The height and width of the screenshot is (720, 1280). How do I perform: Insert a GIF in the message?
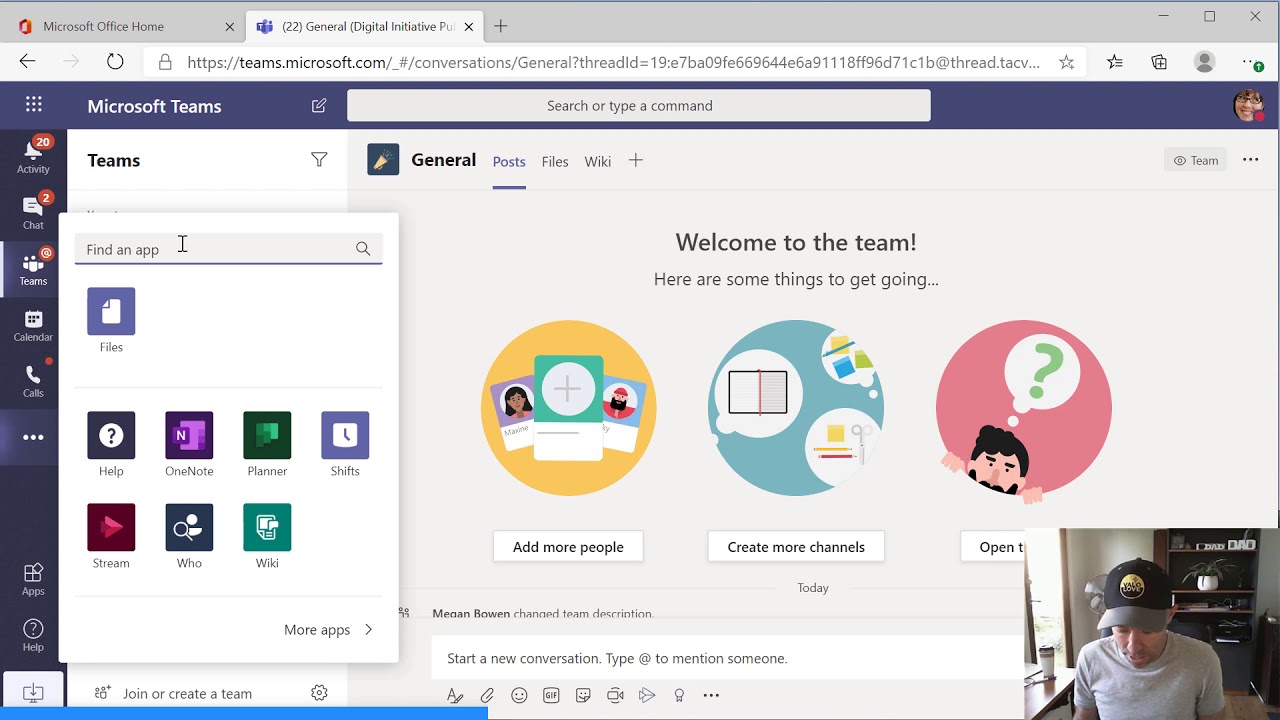tap(551, 695)
